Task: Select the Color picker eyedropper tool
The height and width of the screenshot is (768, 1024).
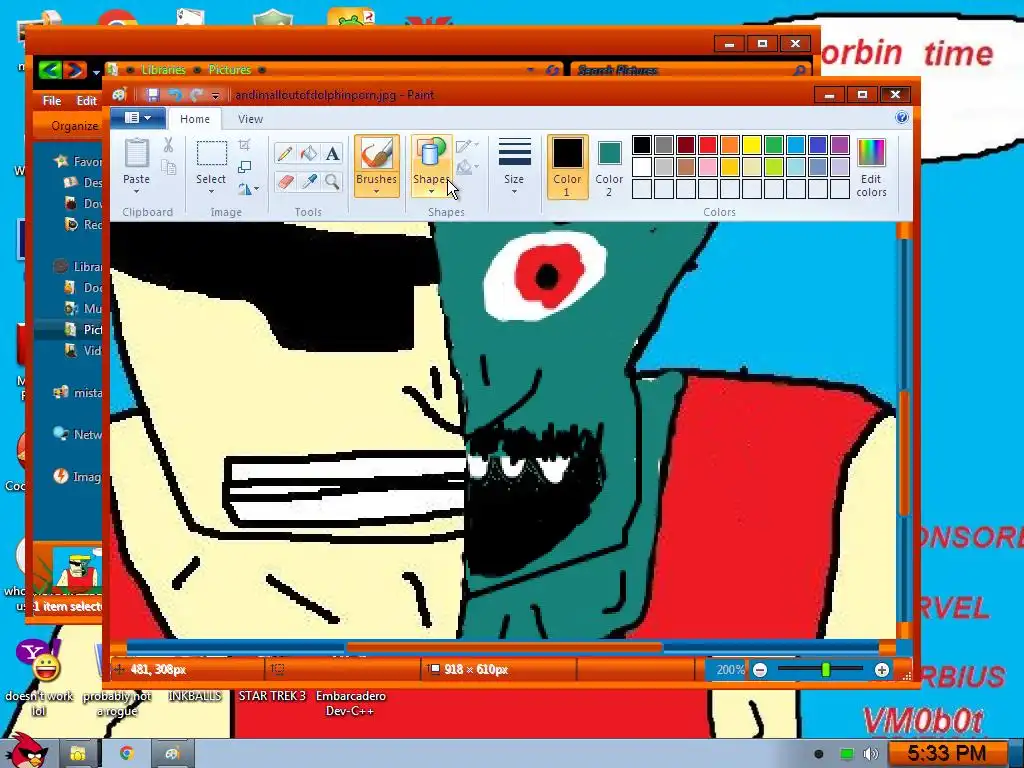Action: click(308, 181)
